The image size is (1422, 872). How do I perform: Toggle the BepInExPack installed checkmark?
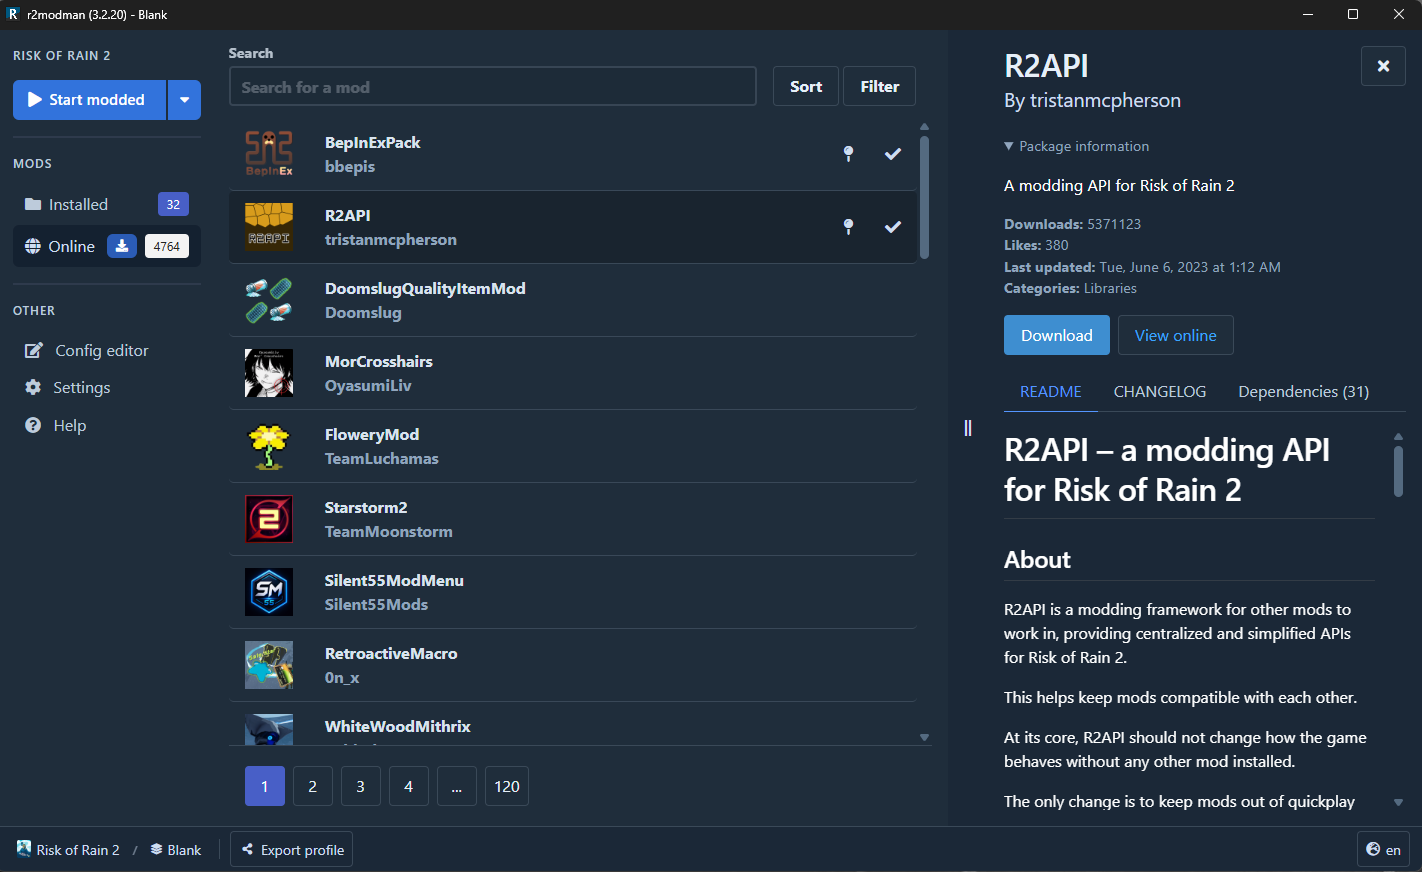pos(893,154)
